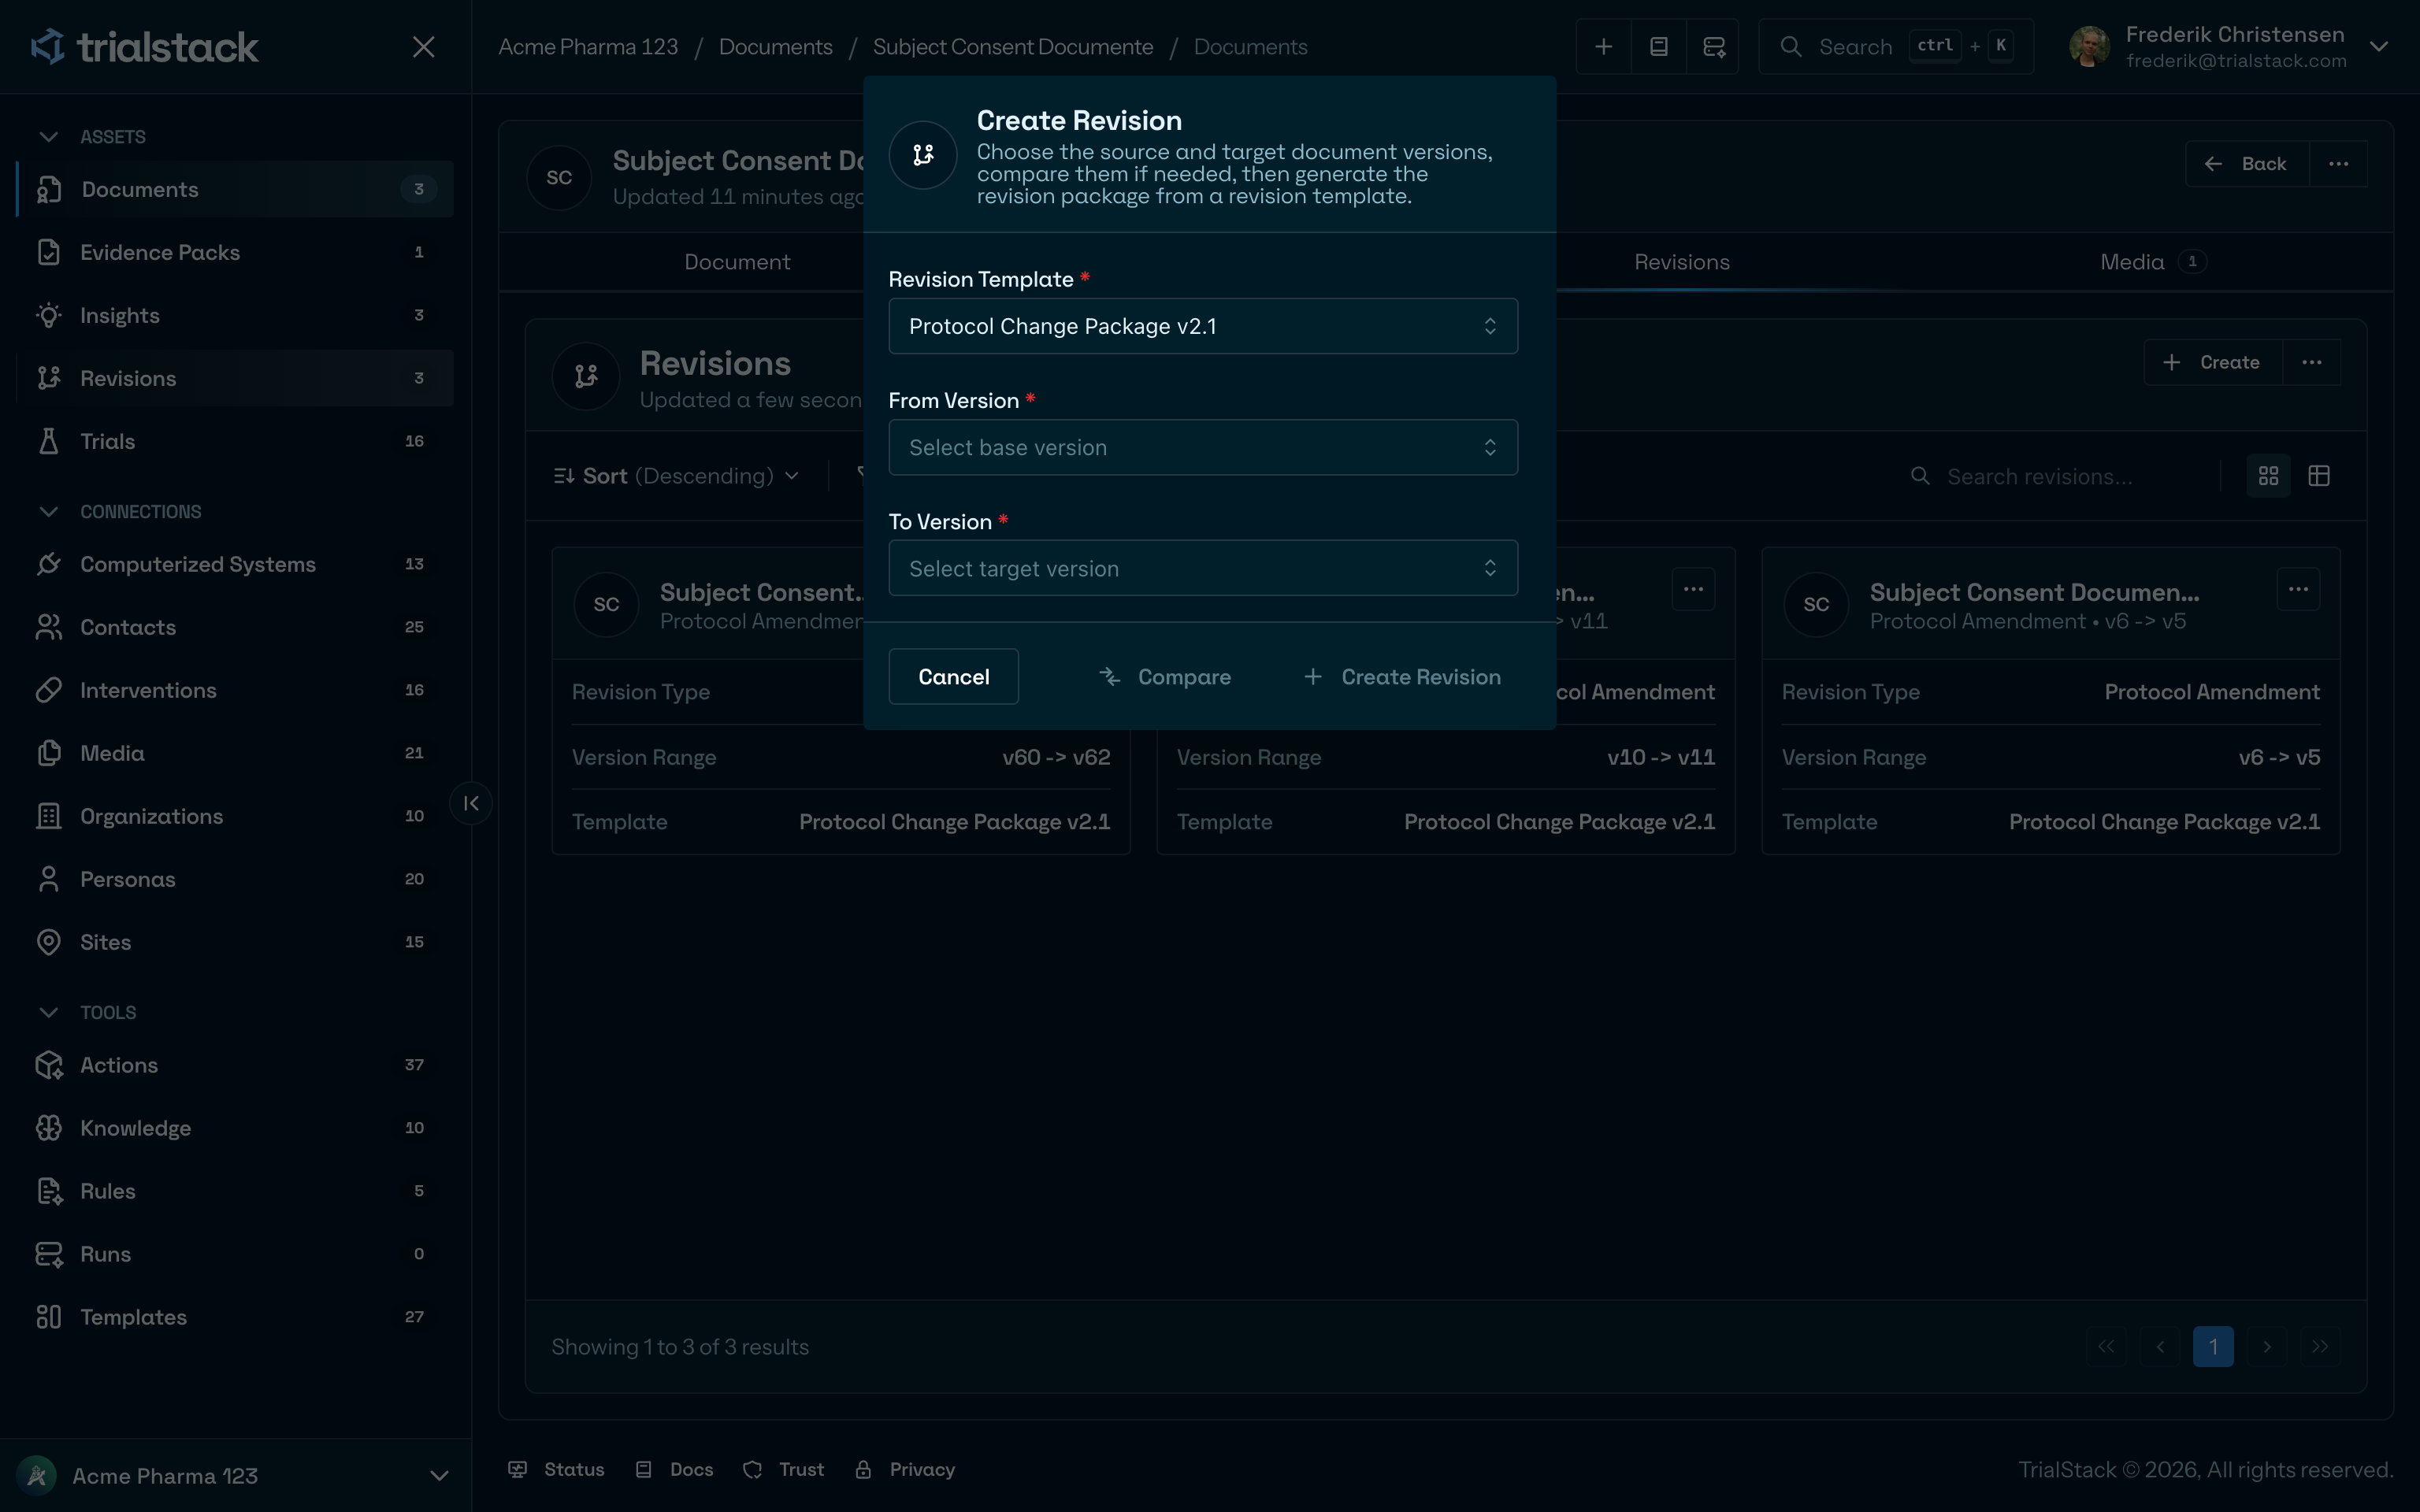Switch to the Revisions tab
The width and height of the screenshot is (2420, 1512).
(x=1681, y=262)
